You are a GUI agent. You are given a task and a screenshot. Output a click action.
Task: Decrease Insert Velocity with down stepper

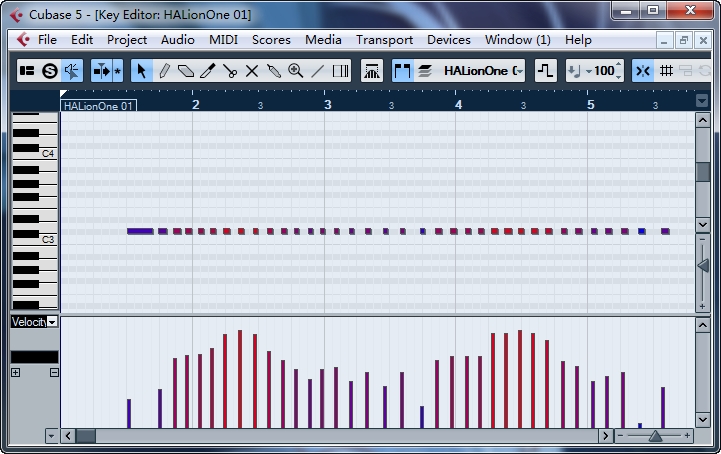coord(618,76)
